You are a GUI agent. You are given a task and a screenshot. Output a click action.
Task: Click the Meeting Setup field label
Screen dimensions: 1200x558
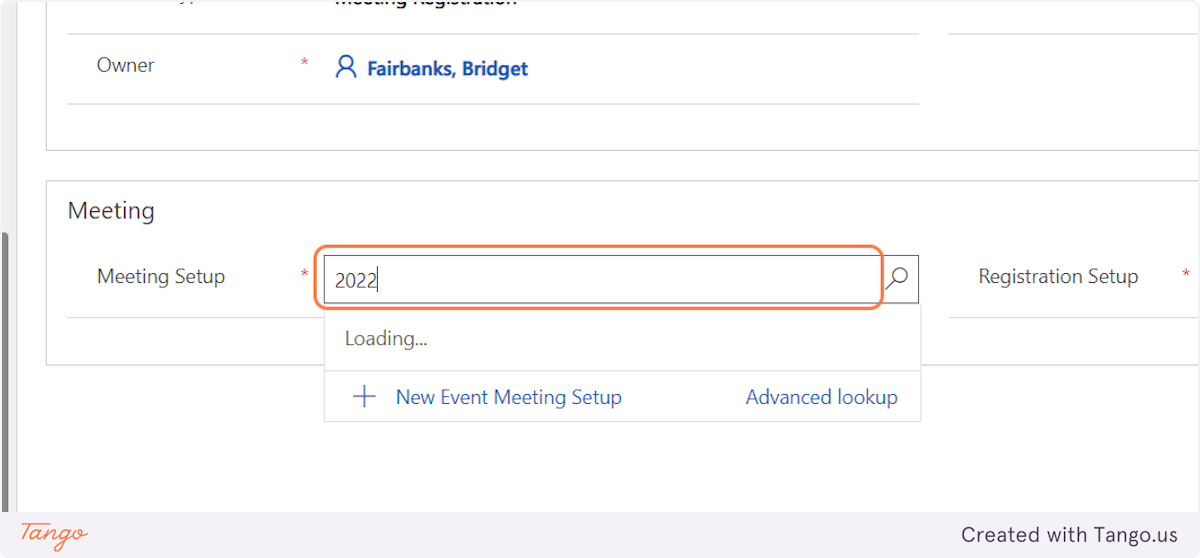[x=161, y=276]
